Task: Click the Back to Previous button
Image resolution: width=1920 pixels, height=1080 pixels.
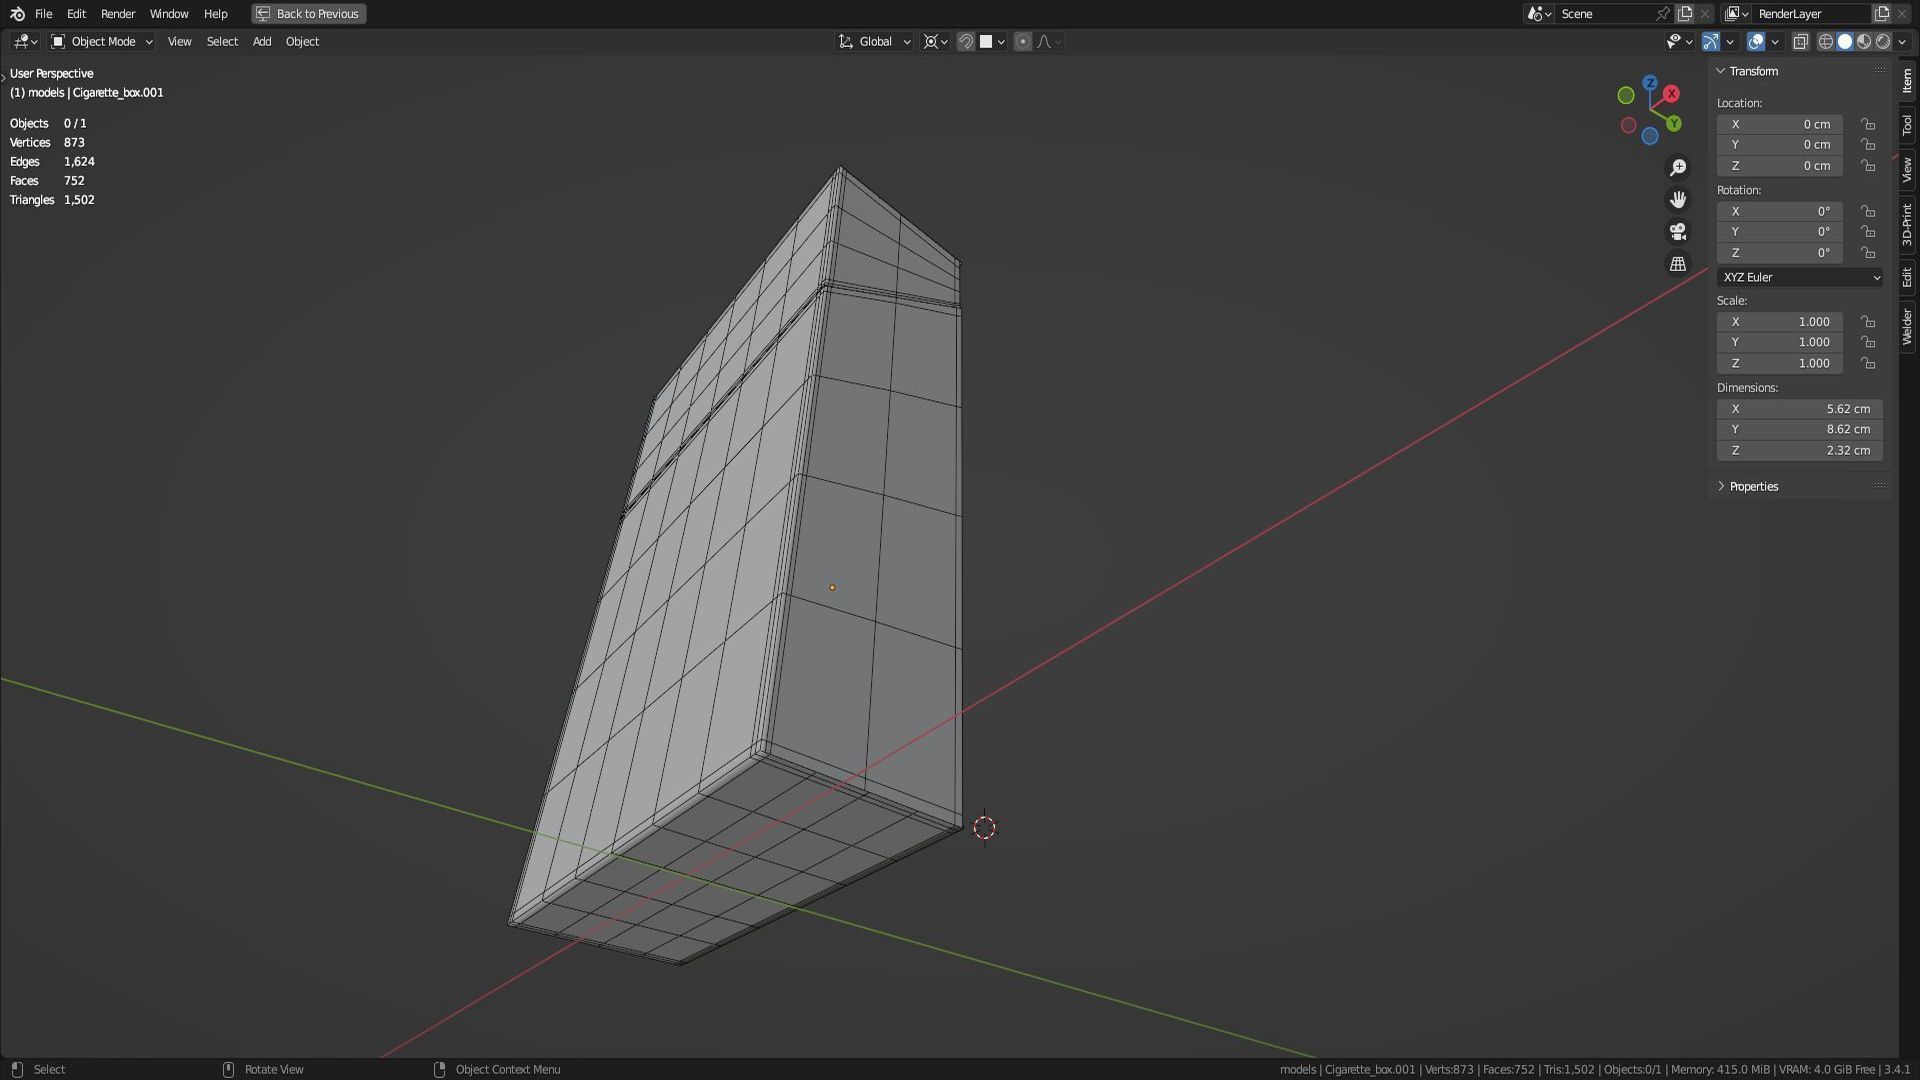Action: click(308, 14)
